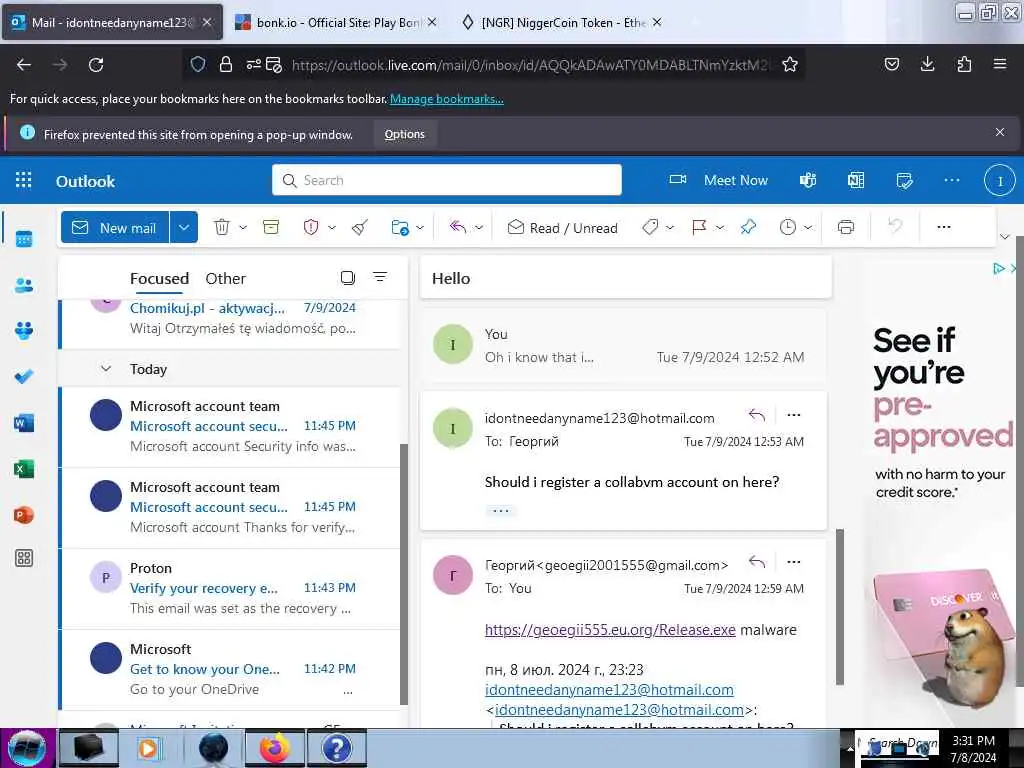The width and height of the screenshot is (1024, 768).
Task: Reply all using the toolbar arrow icon
Action: (458, 227)
